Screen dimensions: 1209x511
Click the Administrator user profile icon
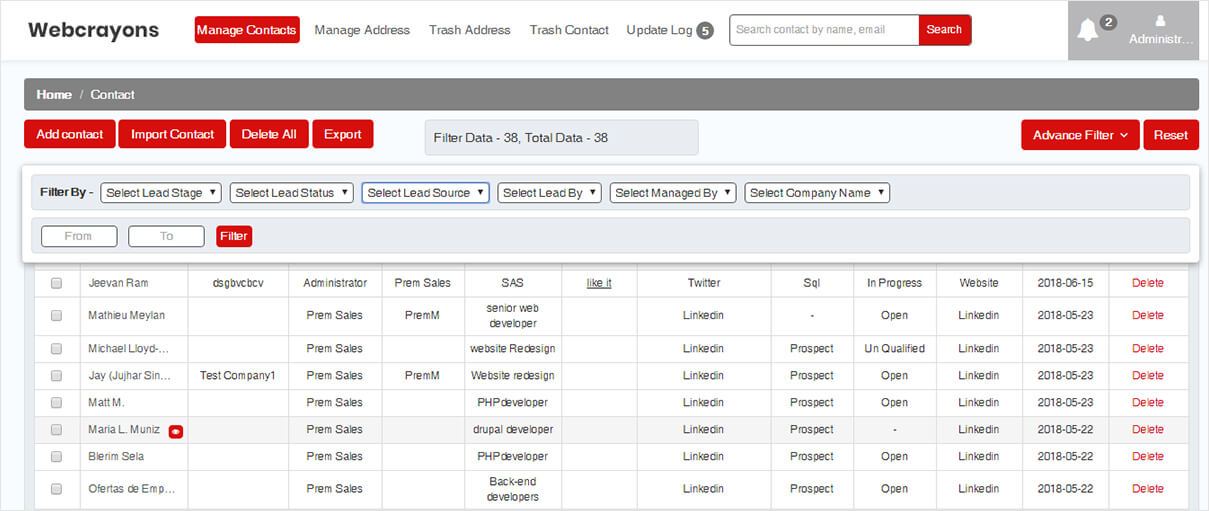[x=1160, y=21]
